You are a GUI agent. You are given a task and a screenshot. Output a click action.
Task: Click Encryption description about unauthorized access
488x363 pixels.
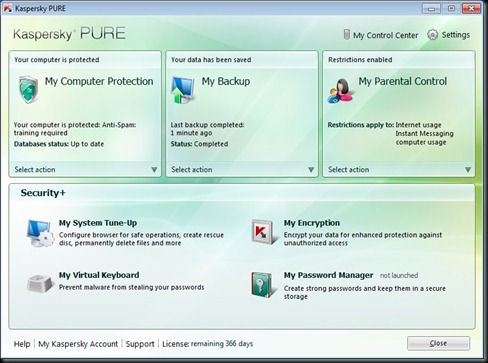point(363,239)
